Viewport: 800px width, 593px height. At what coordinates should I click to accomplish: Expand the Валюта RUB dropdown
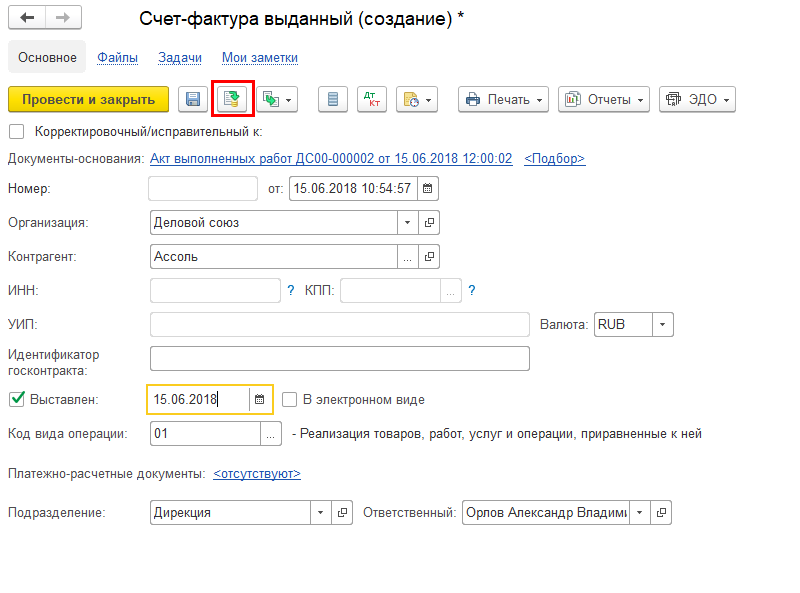tap(663, 325)
